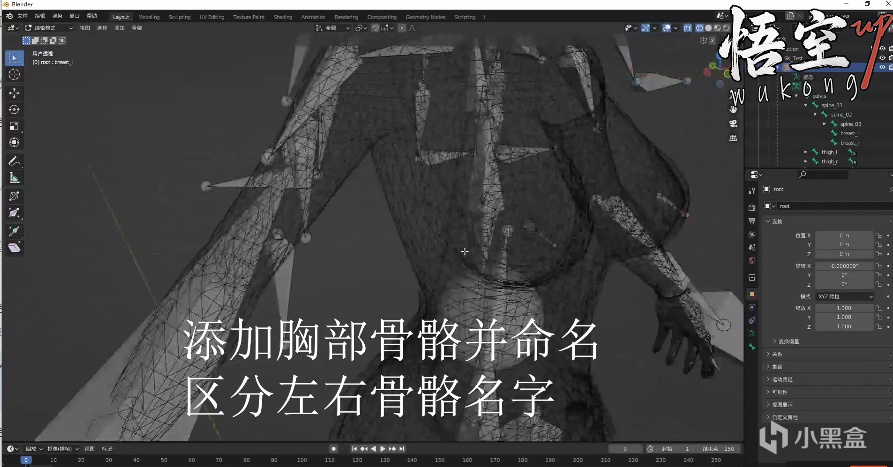Pick the green Extrude bone tool
The height and width of the screenshot is (467, 893).
click(x=14, y=231)
